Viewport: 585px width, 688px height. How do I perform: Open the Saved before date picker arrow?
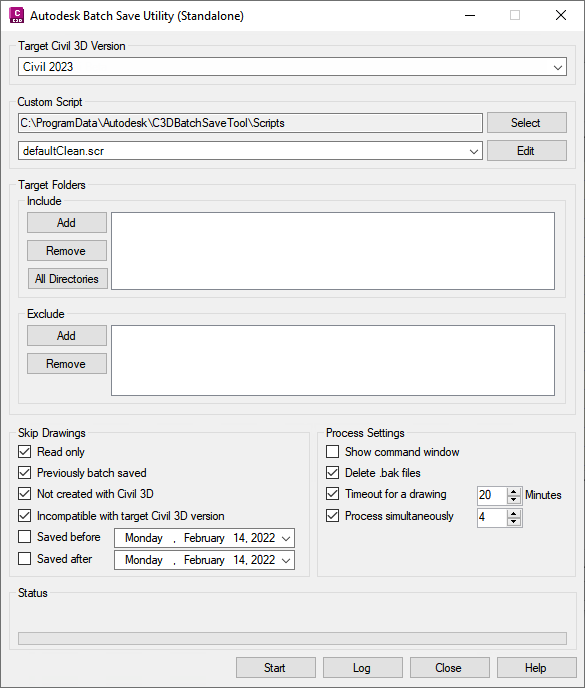pyautogui.click(x=286, y=538)
